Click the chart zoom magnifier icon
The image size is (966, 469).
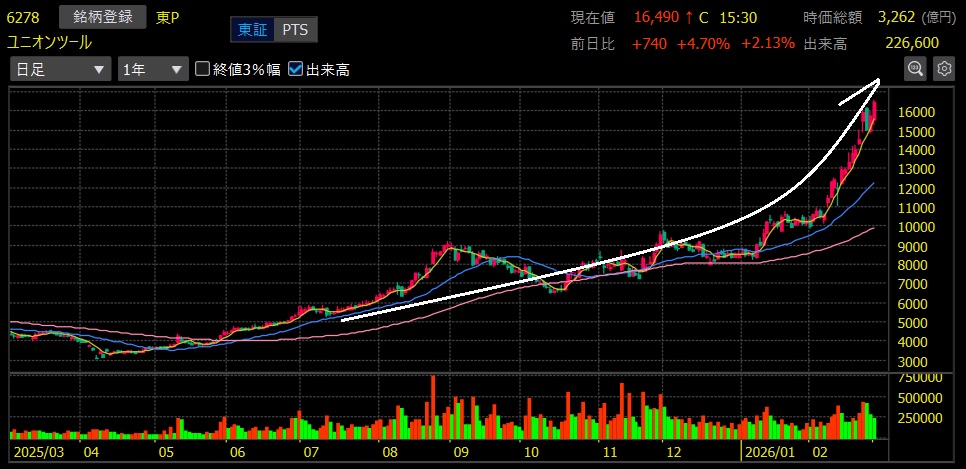tap(915, 68)
